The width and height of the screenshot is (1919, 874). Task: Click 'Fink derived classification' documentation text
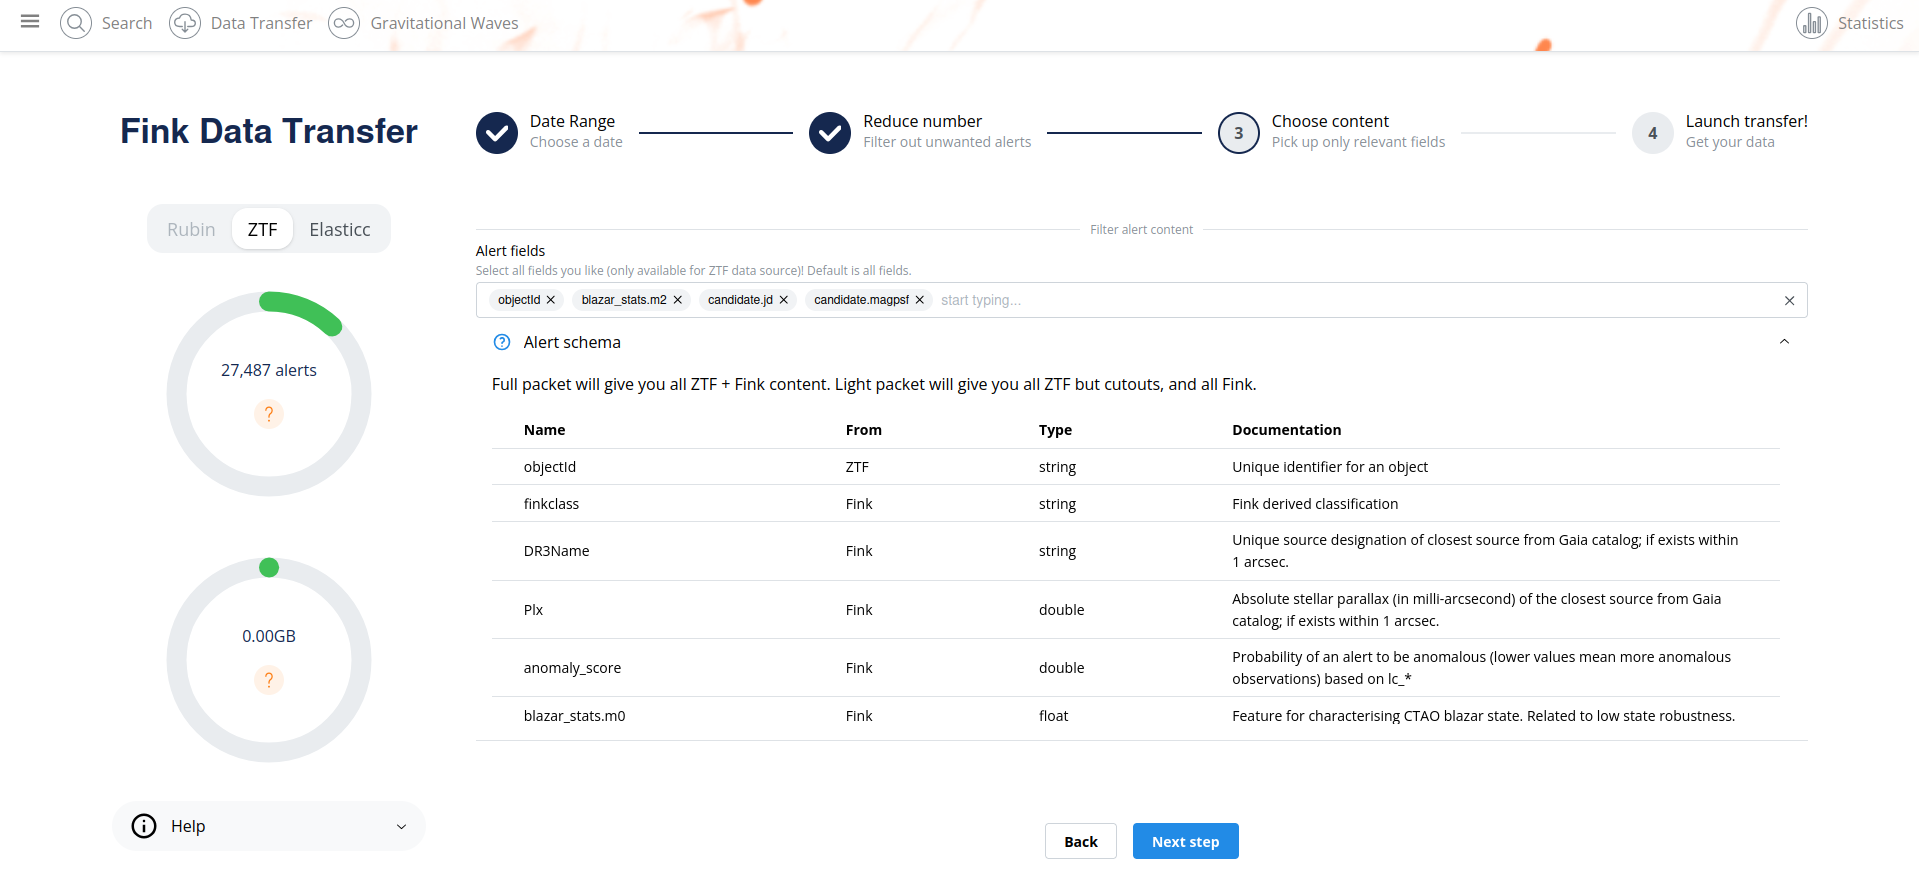(x=1316, y=504)
